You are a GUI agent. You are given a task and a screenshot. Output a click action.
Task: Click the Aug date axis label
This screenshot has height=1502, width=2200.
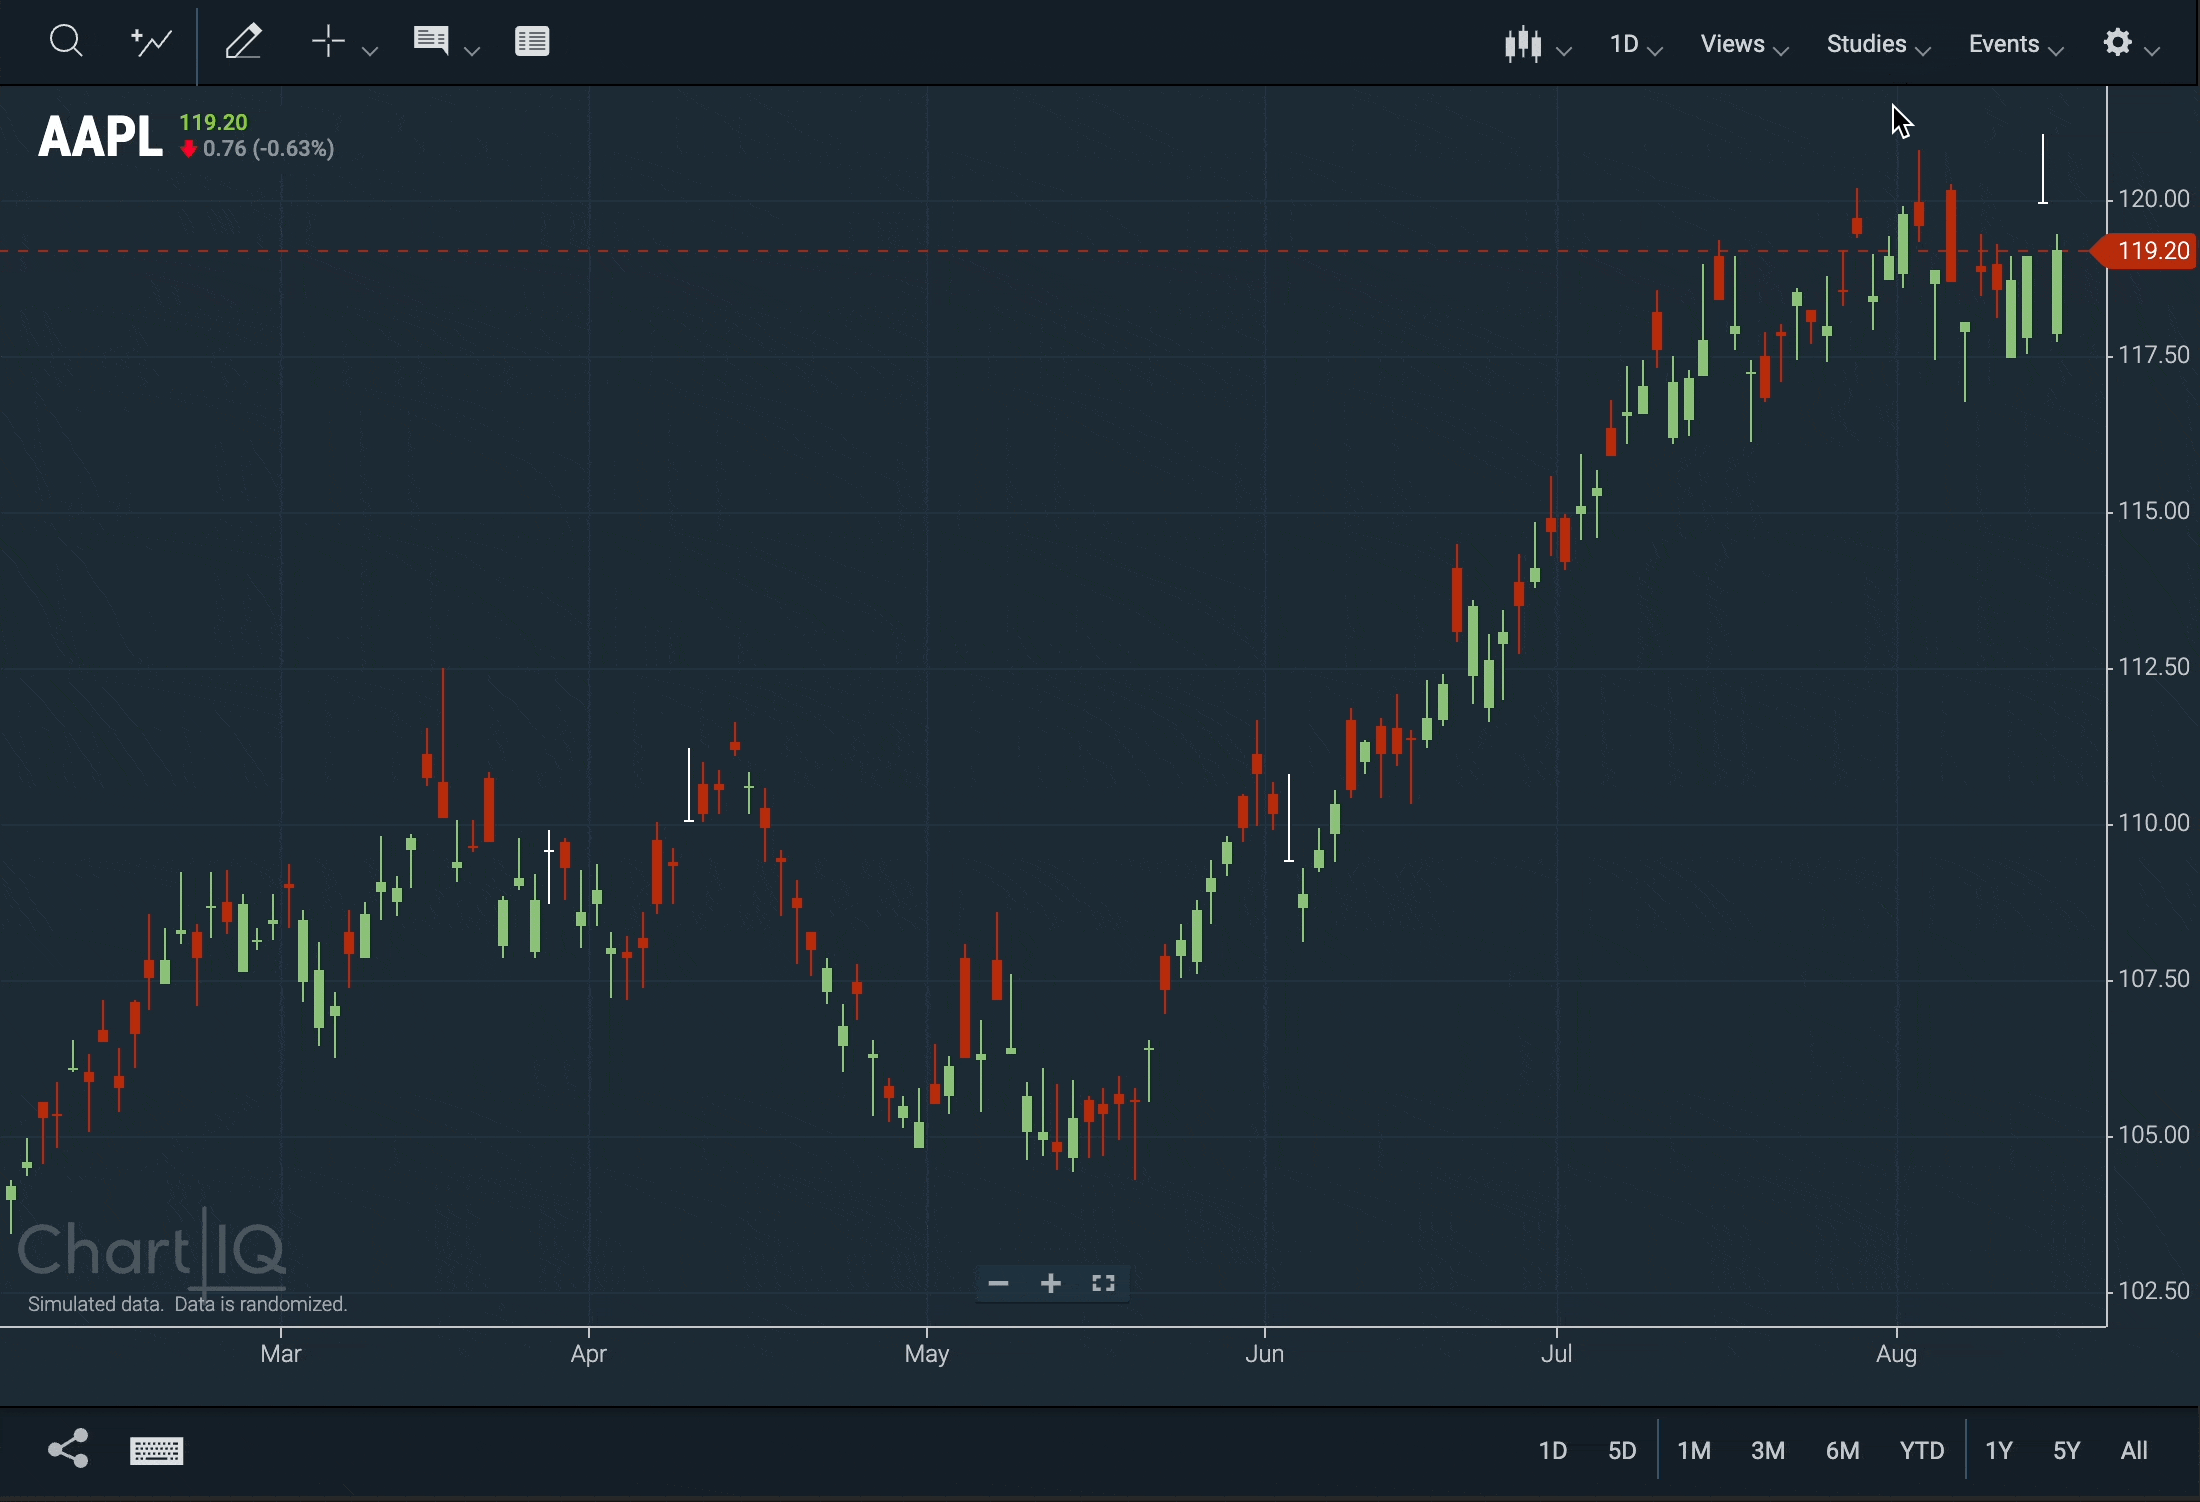[1897, 1355]
